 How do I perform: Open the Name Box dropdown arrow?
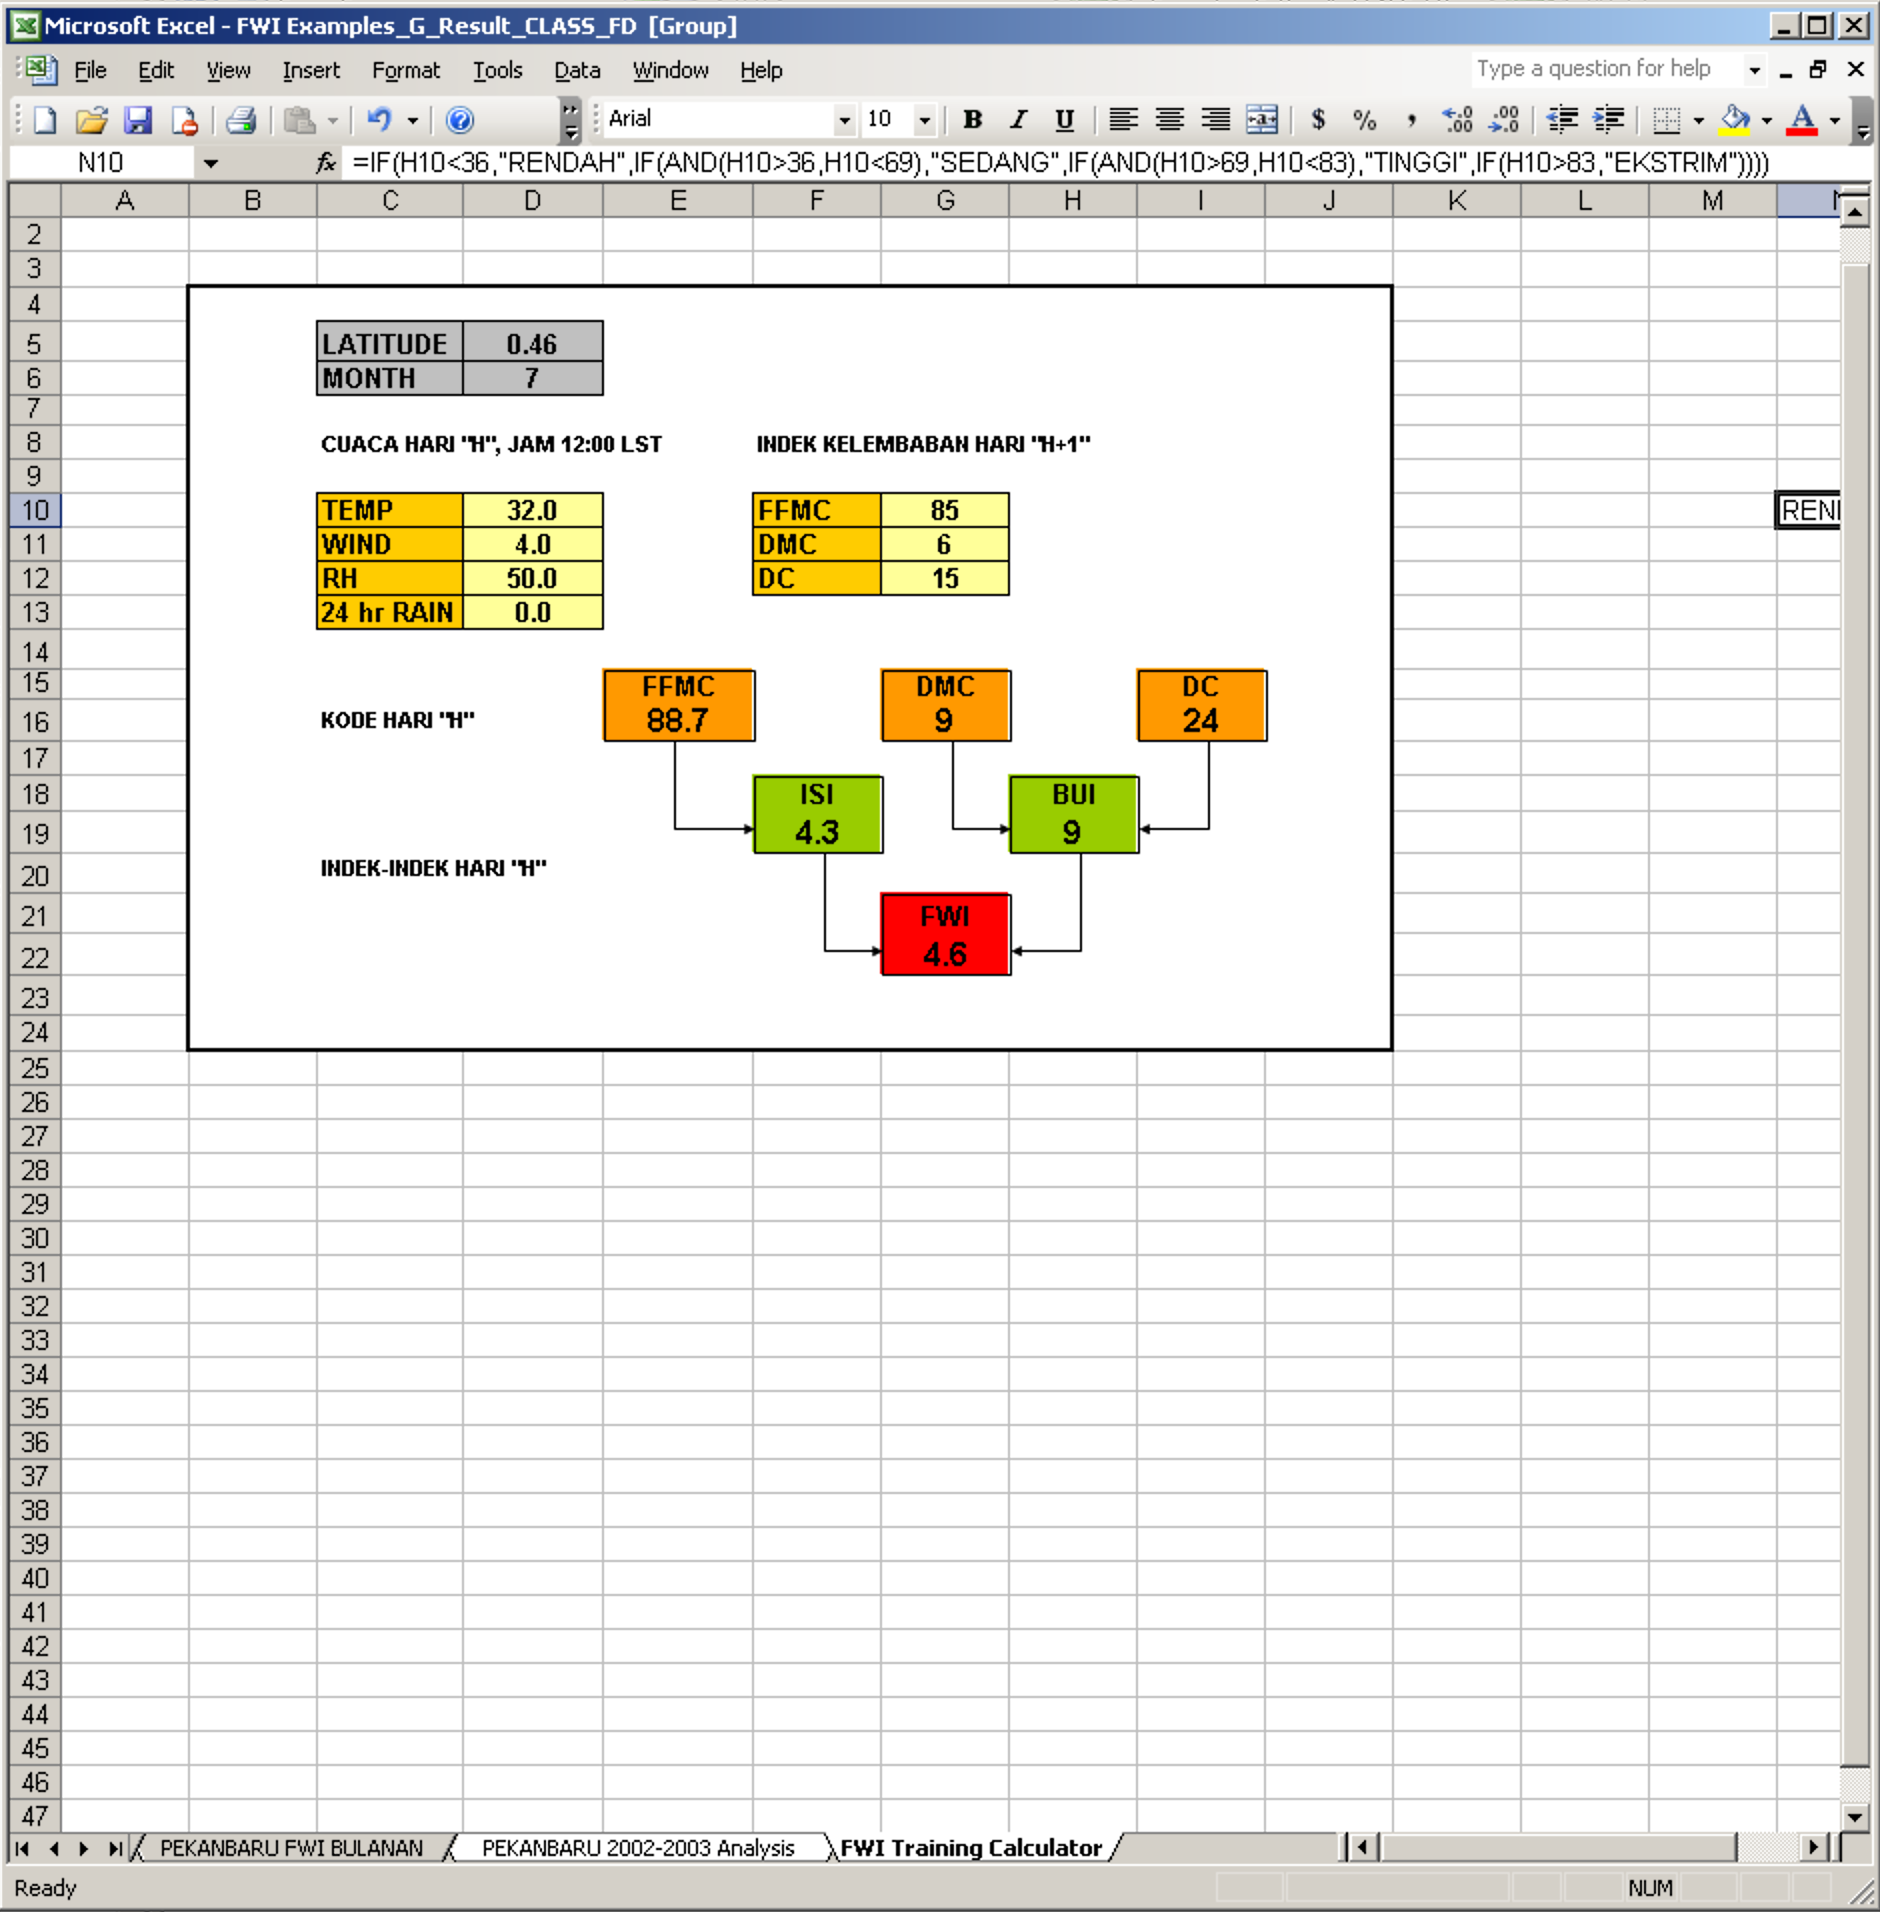click(x=210, y=163)
